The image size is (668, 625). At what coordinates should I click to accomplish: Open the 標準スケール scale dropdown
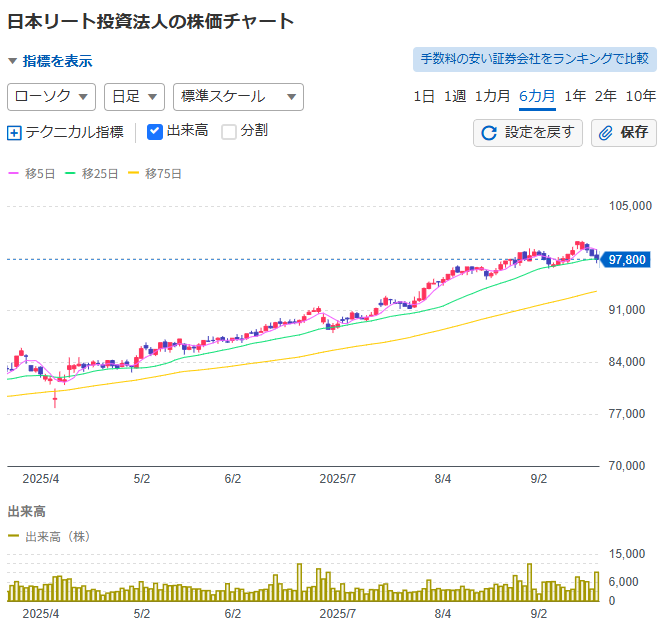239,97
